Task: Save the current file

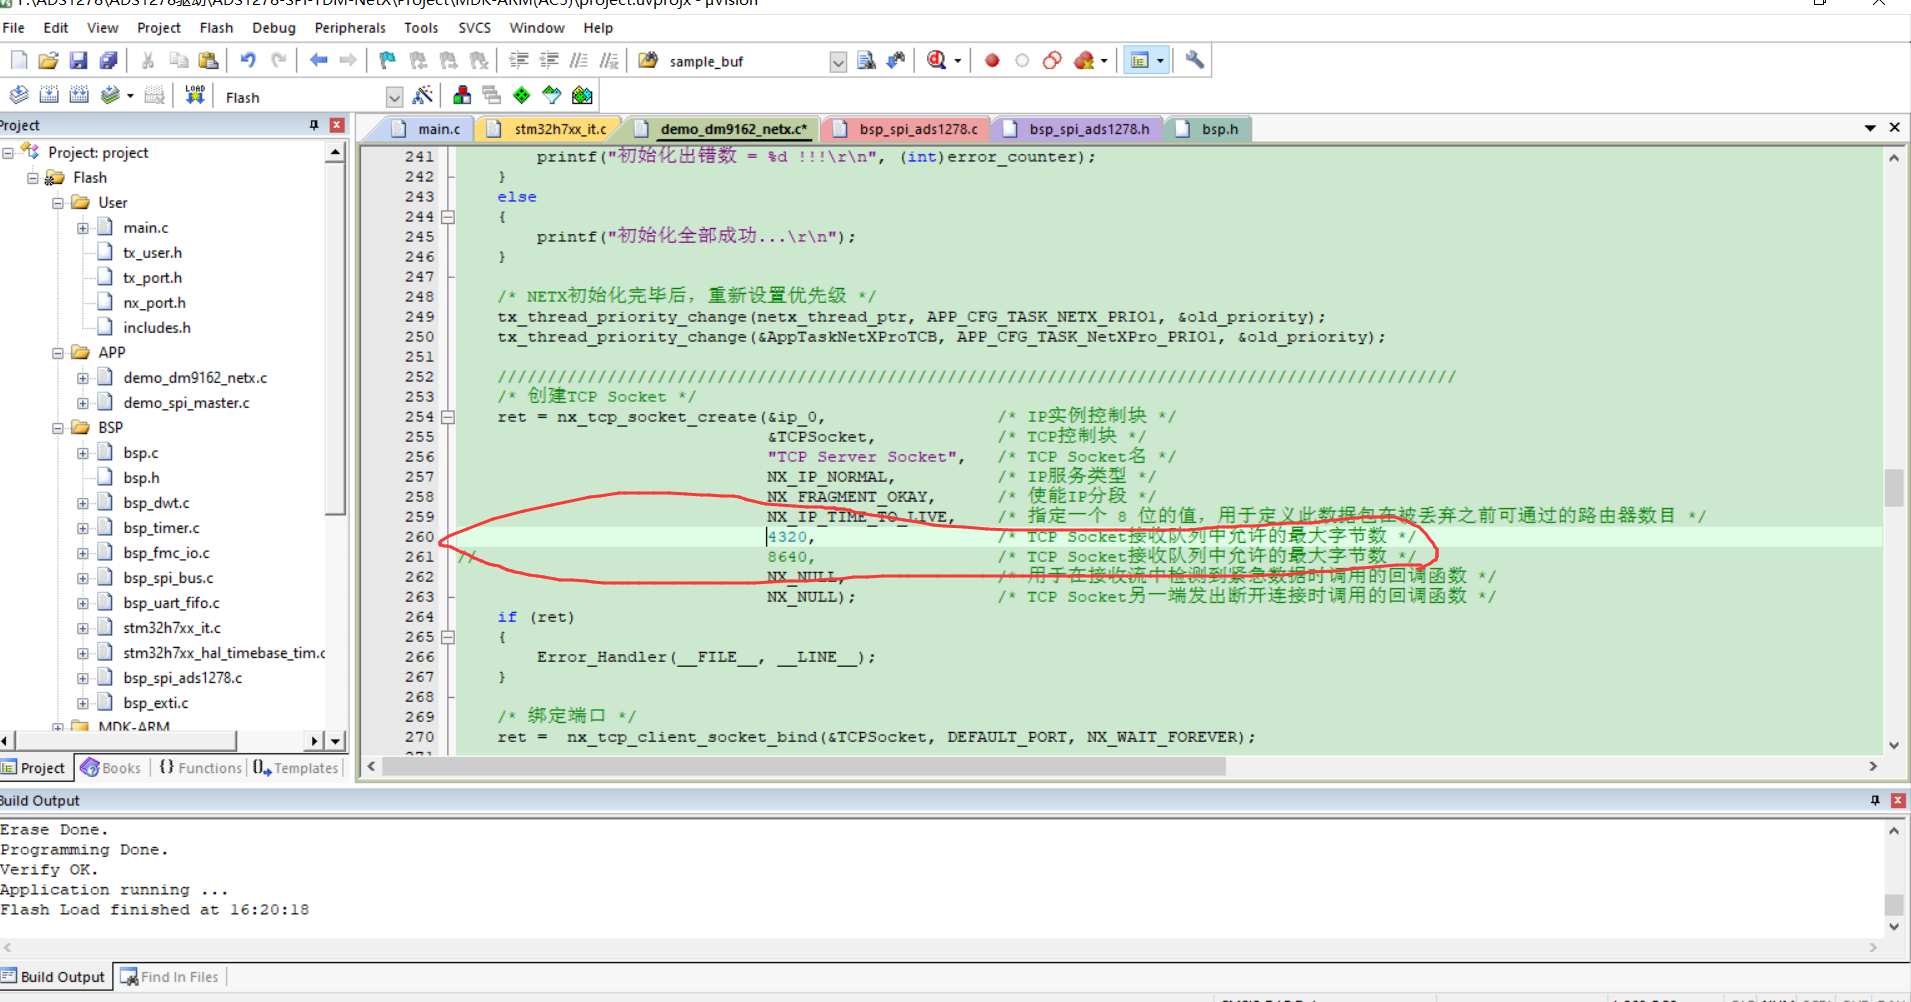Action: (78, 61)
